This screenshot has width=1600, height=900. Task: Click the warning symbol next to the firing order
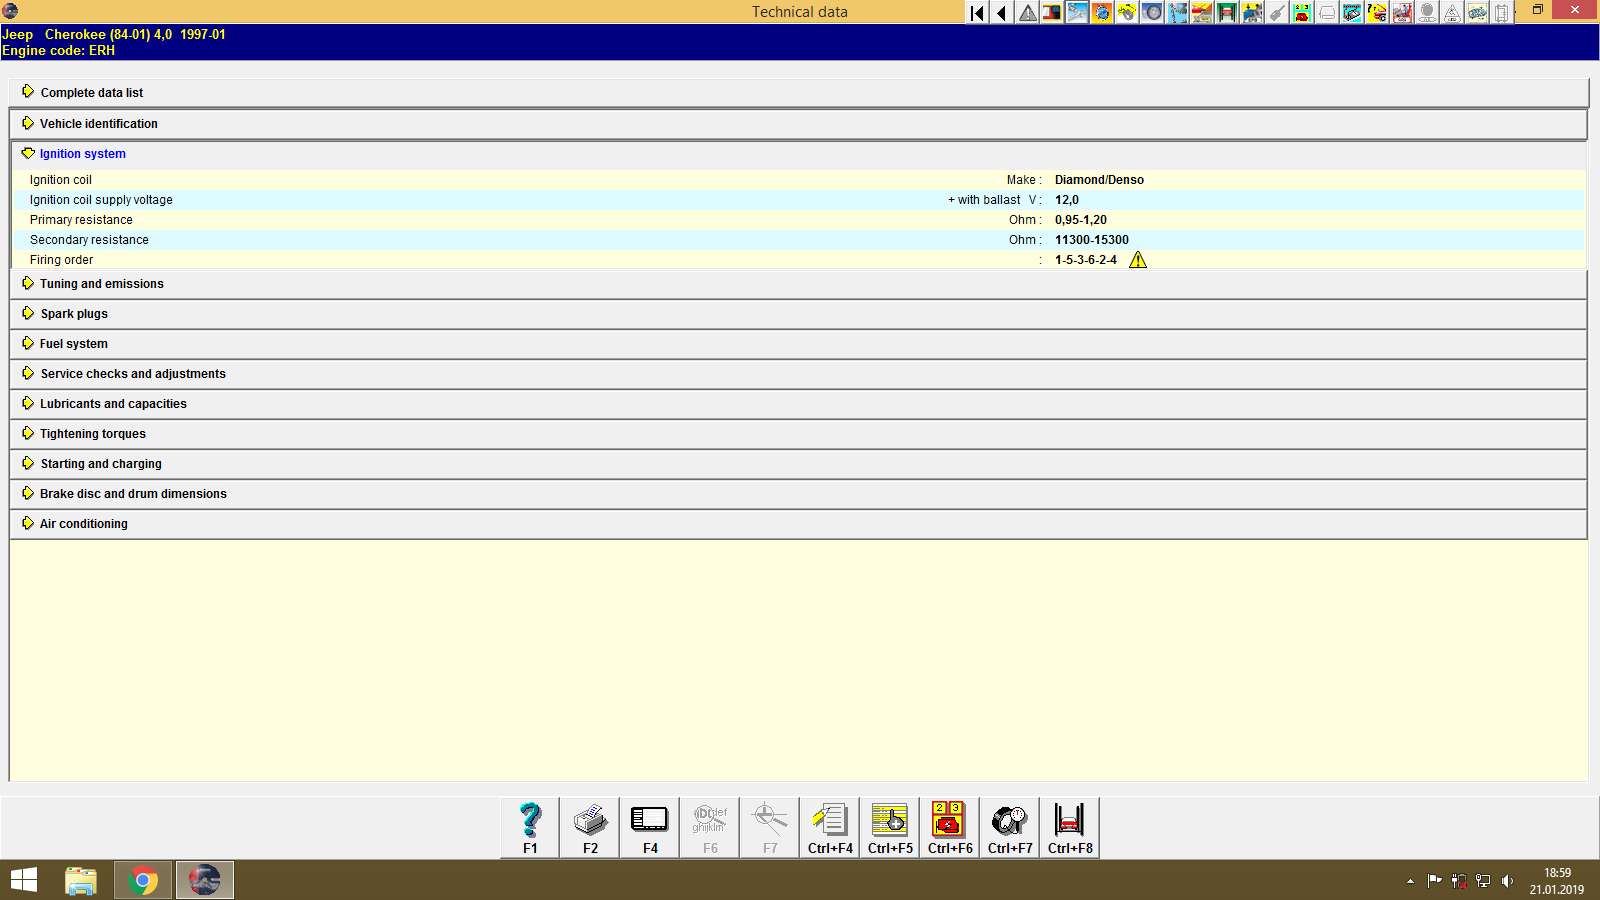pyautogui.click(x=1137, y=259)
